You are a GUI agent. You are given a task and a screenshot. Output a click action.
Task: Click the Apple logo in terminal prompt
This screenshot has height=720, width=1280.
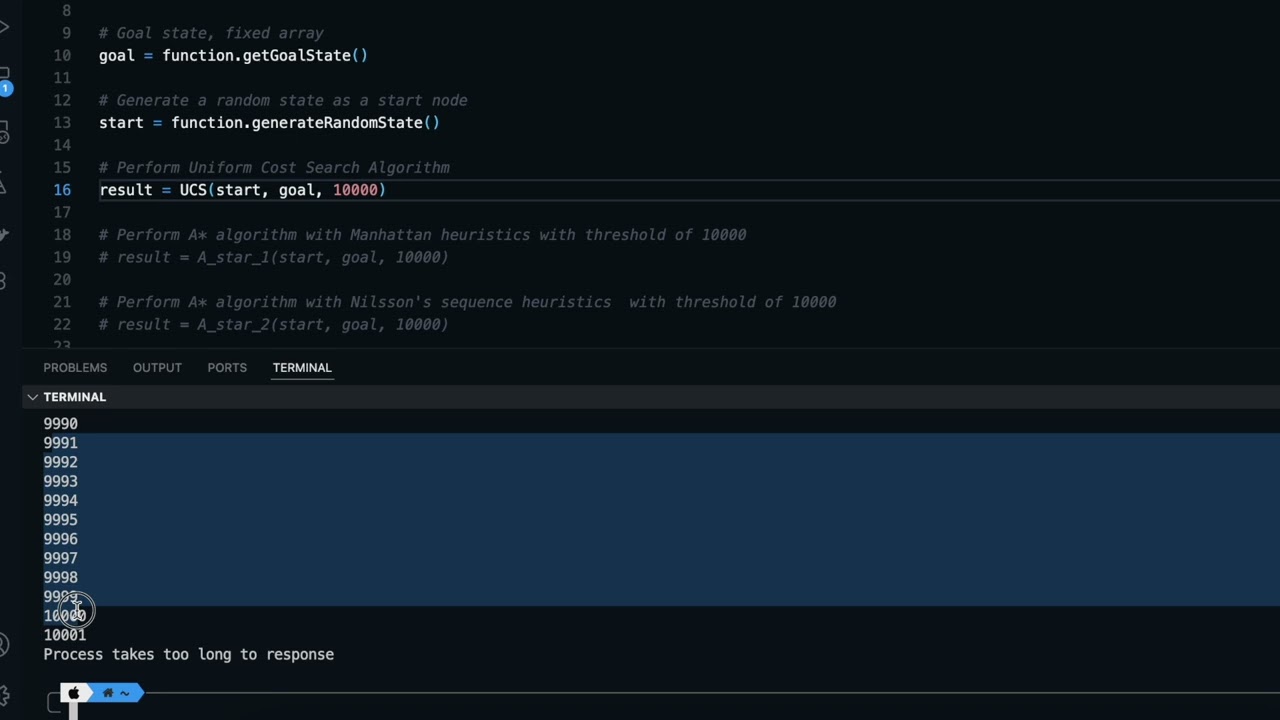pyautogui.click(x=73, y=693)
